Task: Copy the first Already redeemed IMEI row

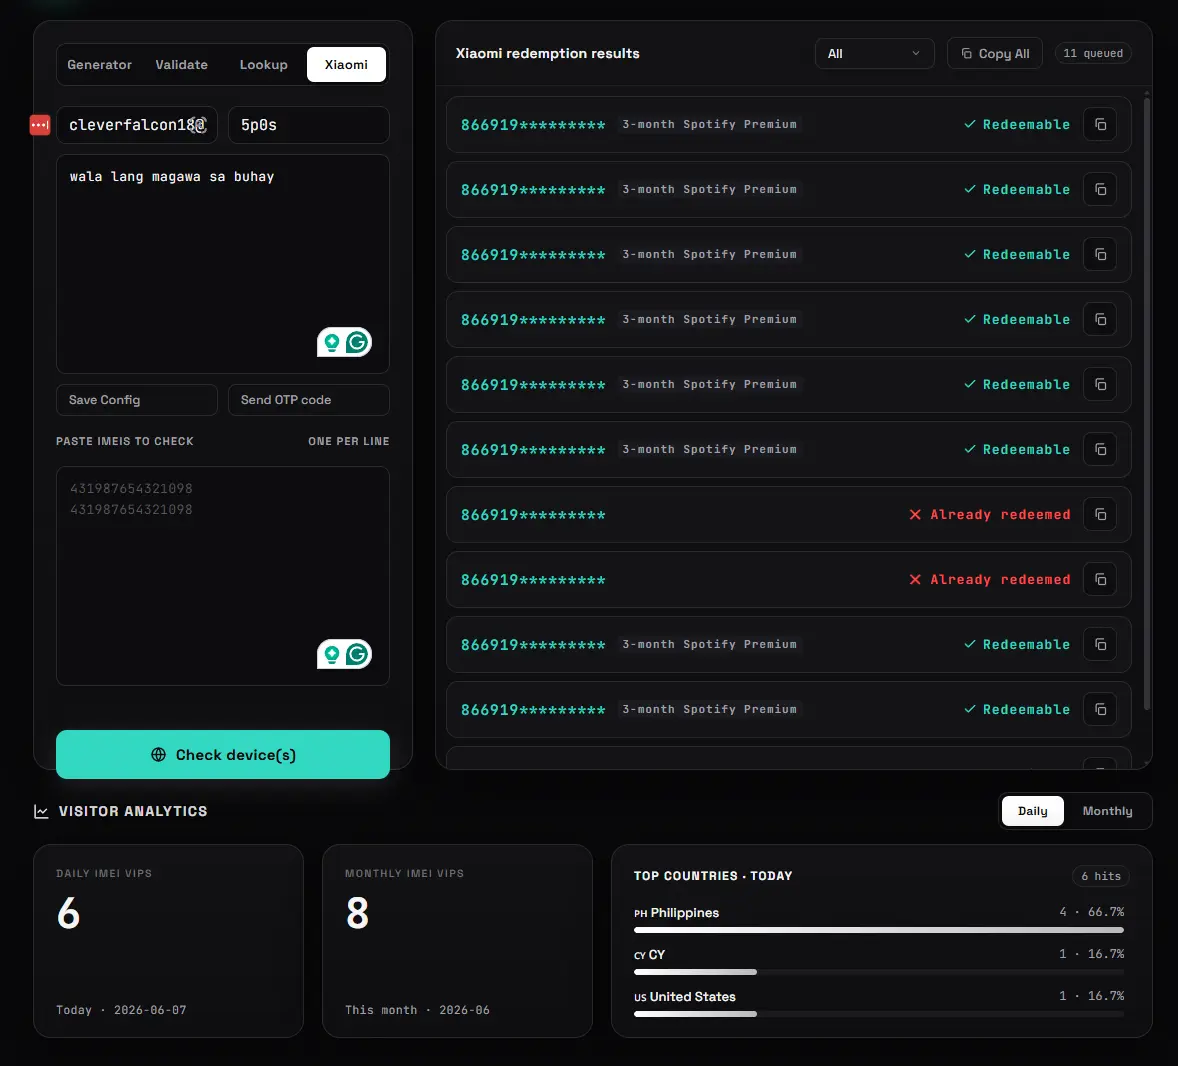Action: pos(1100,515)
